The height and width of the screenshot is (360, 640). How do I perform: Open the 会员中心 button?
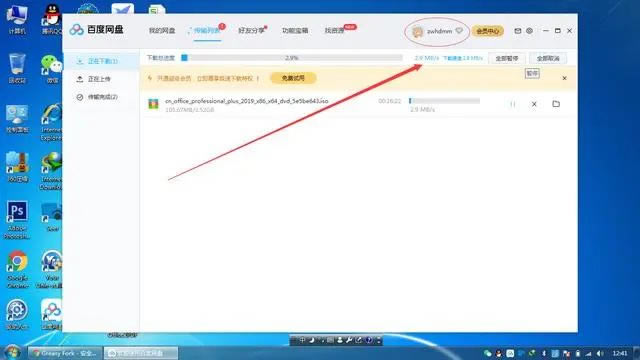pos(487,31)
